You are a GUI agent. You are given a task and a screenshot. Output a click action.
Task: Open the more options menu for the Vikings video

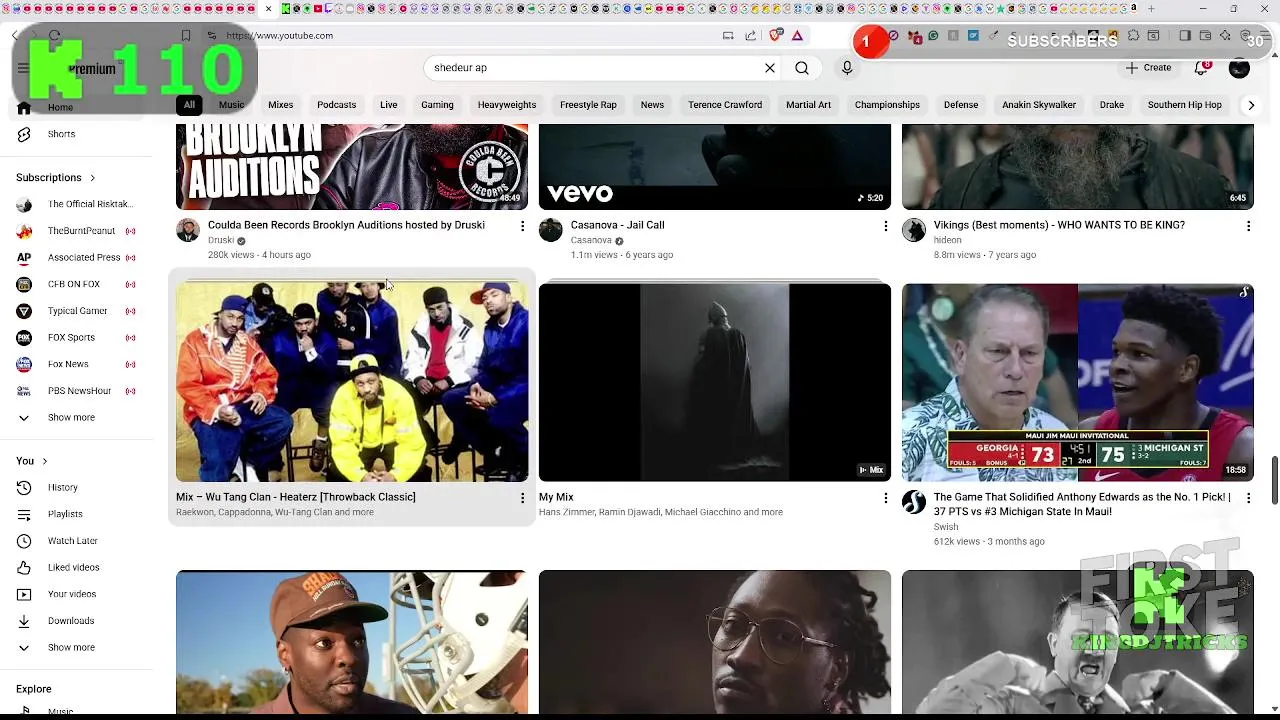tap(1248, 226)
